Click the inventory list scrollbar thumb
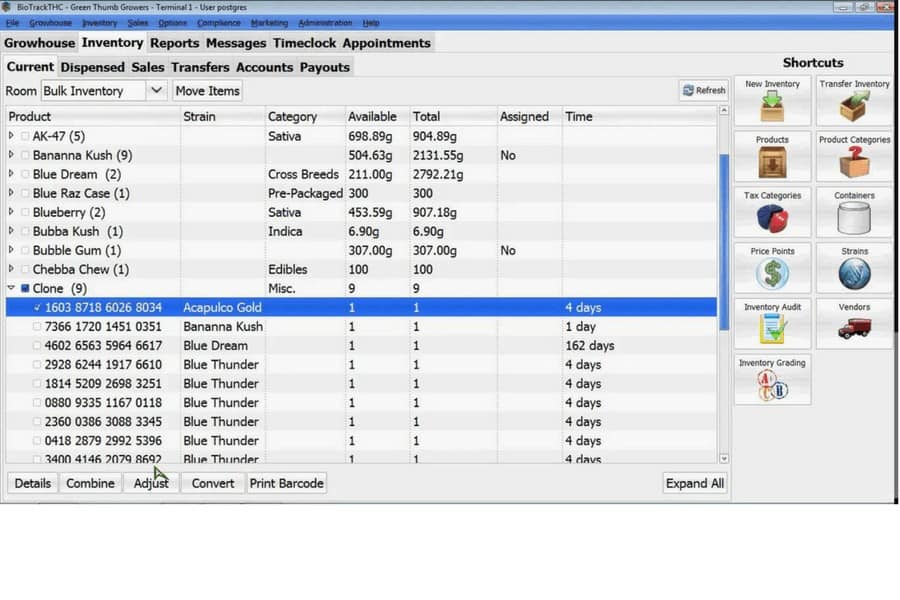 coord(724,241)
